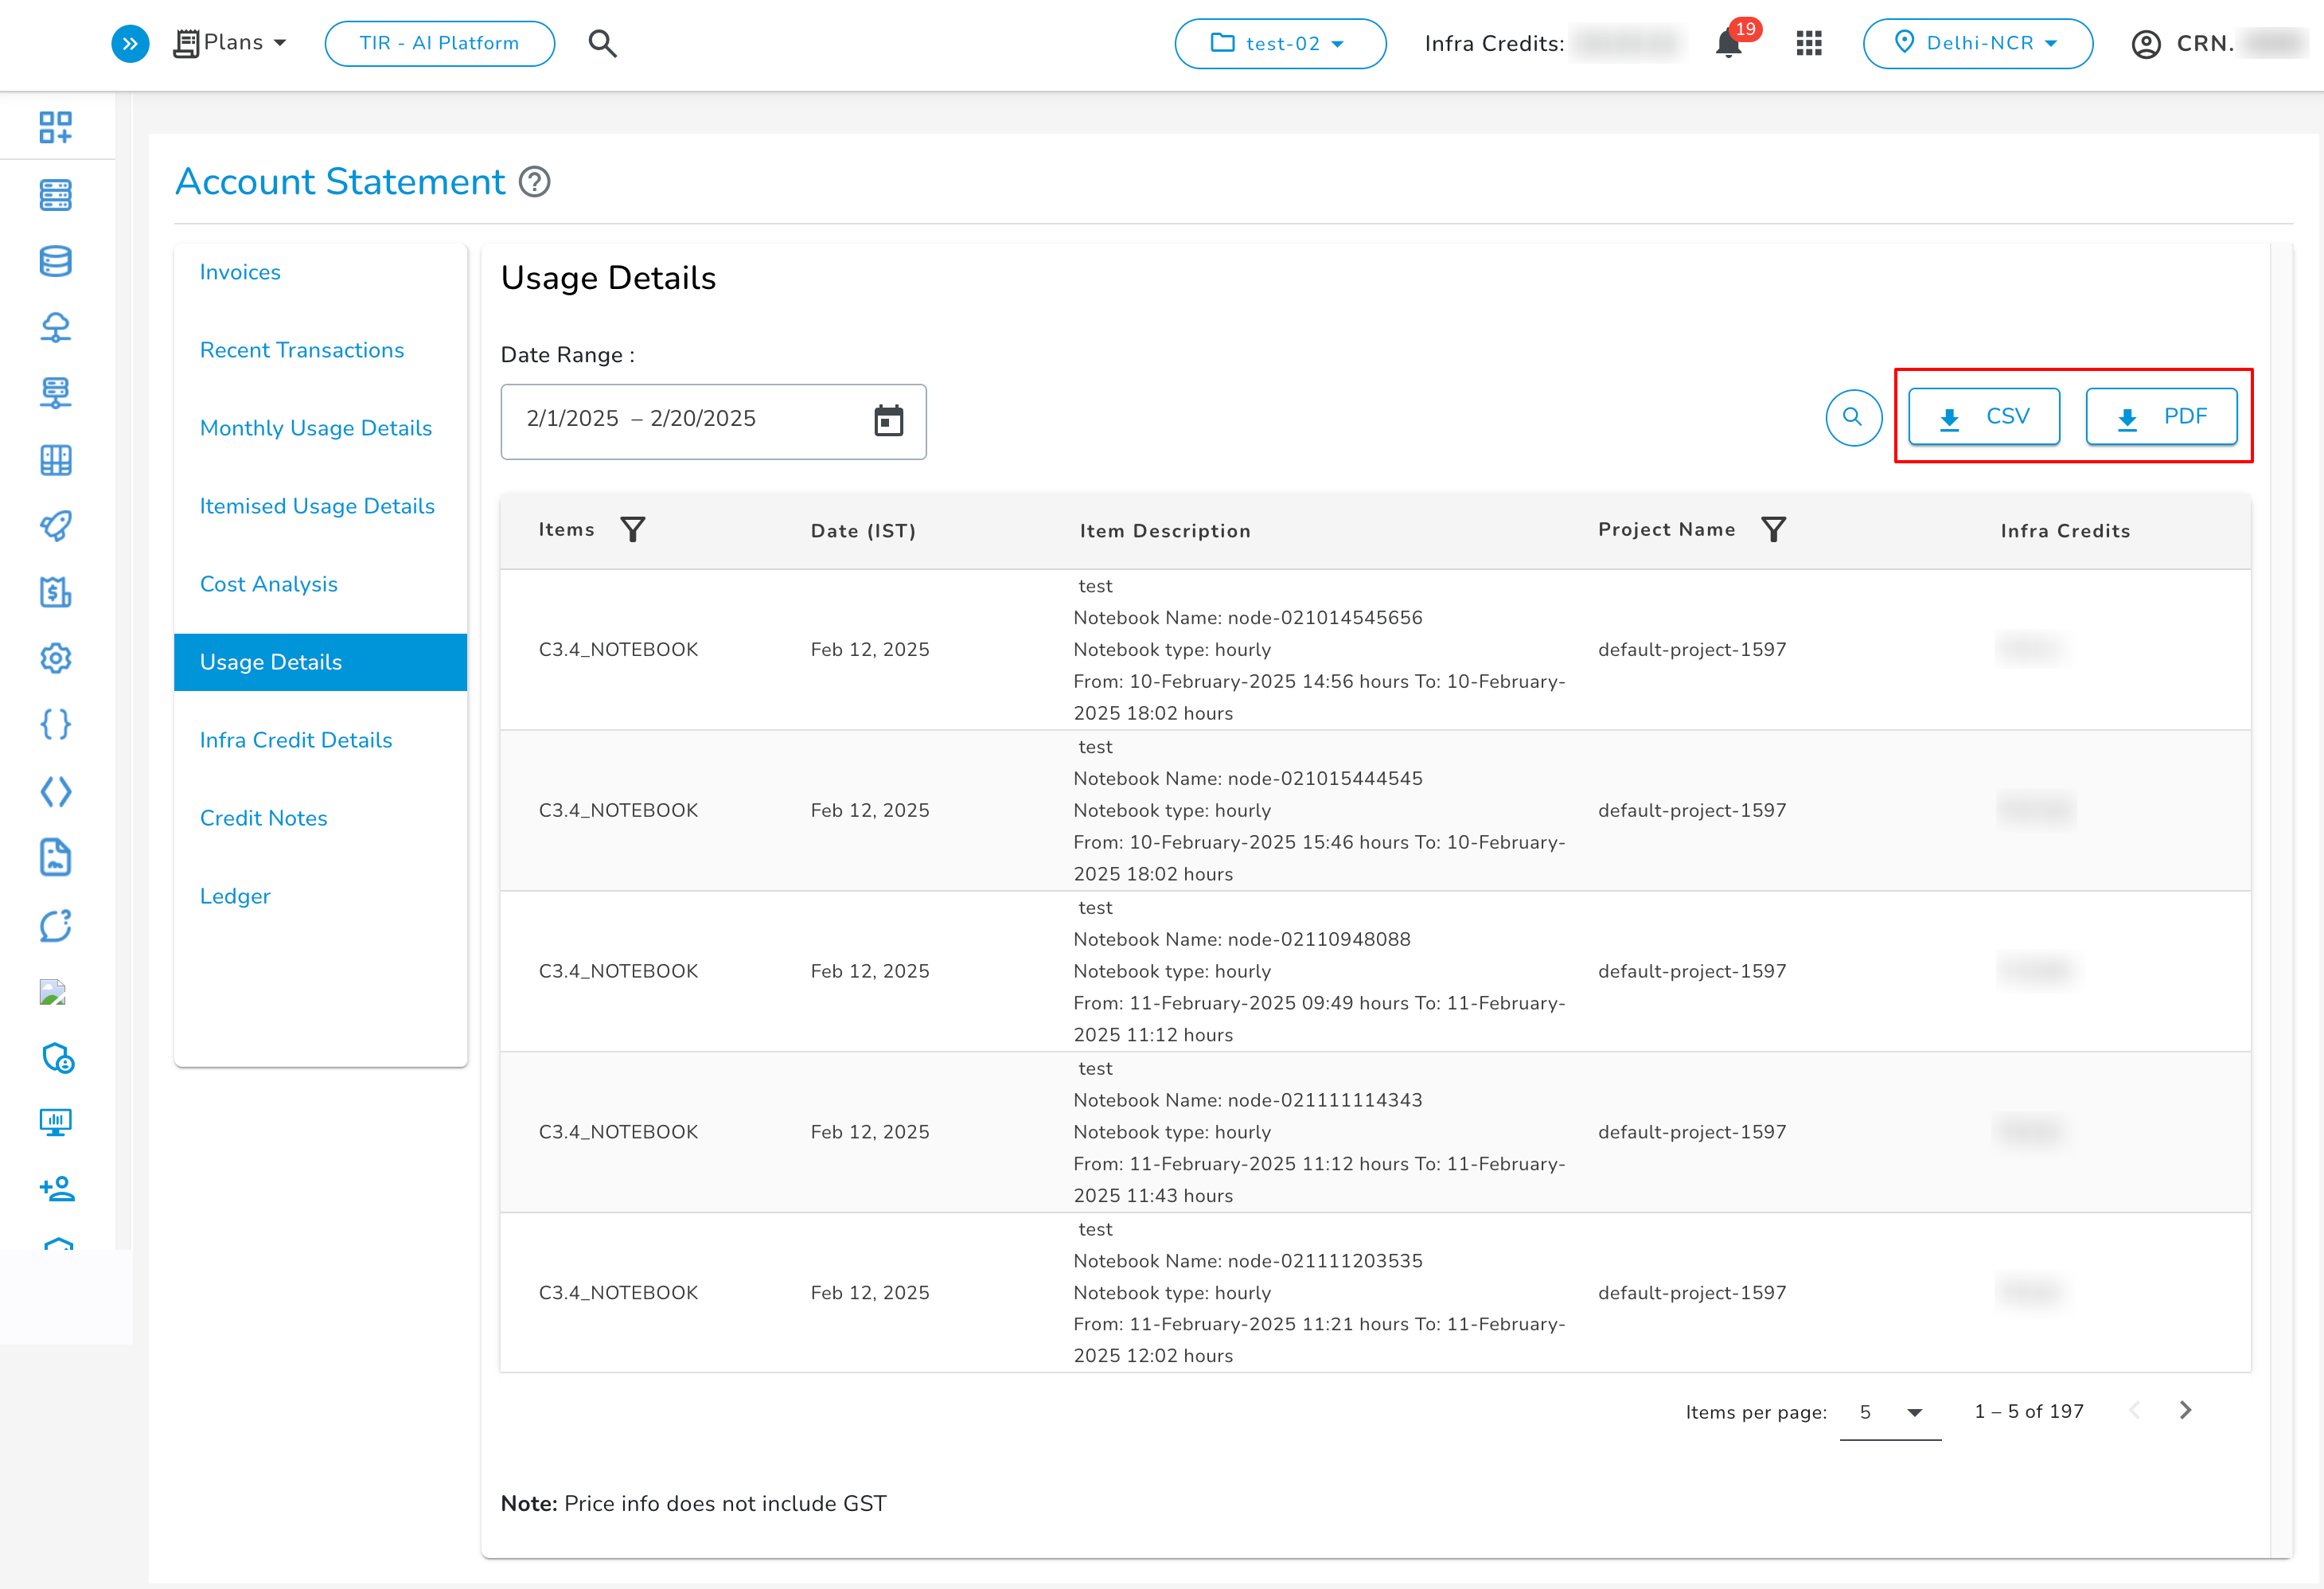Open the apps grid menu
Screen dimensions: 2324x1589
[x=1809, y=43]
